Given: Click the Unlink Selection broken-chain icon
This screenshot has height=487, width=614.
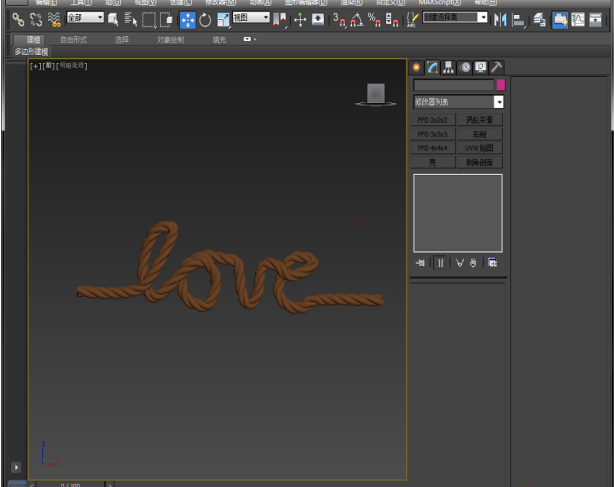Looking at the screenshot, I should [x=36, y=19].
